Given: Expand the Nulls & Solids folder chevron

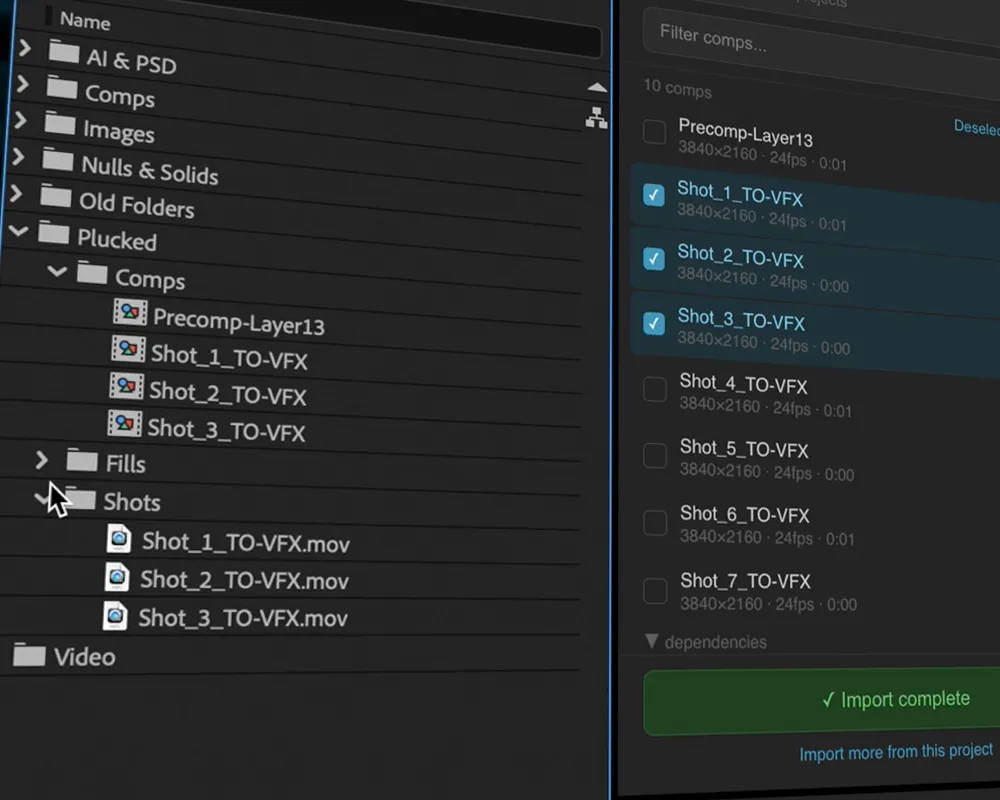Looking at the screenshot, I should (x=18, y=155).
